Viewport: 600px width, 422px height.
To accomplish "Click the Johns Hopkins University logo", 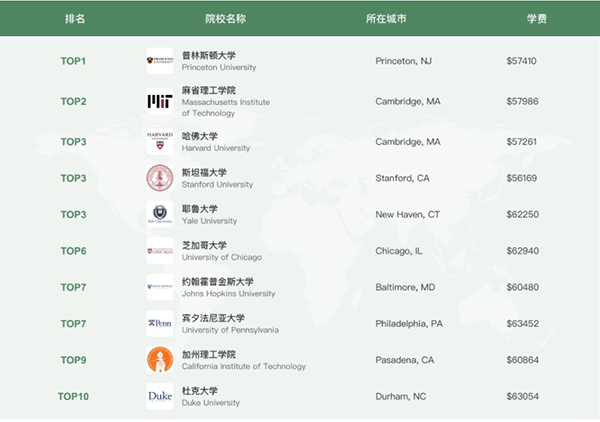I will click(x=160, y=287).
